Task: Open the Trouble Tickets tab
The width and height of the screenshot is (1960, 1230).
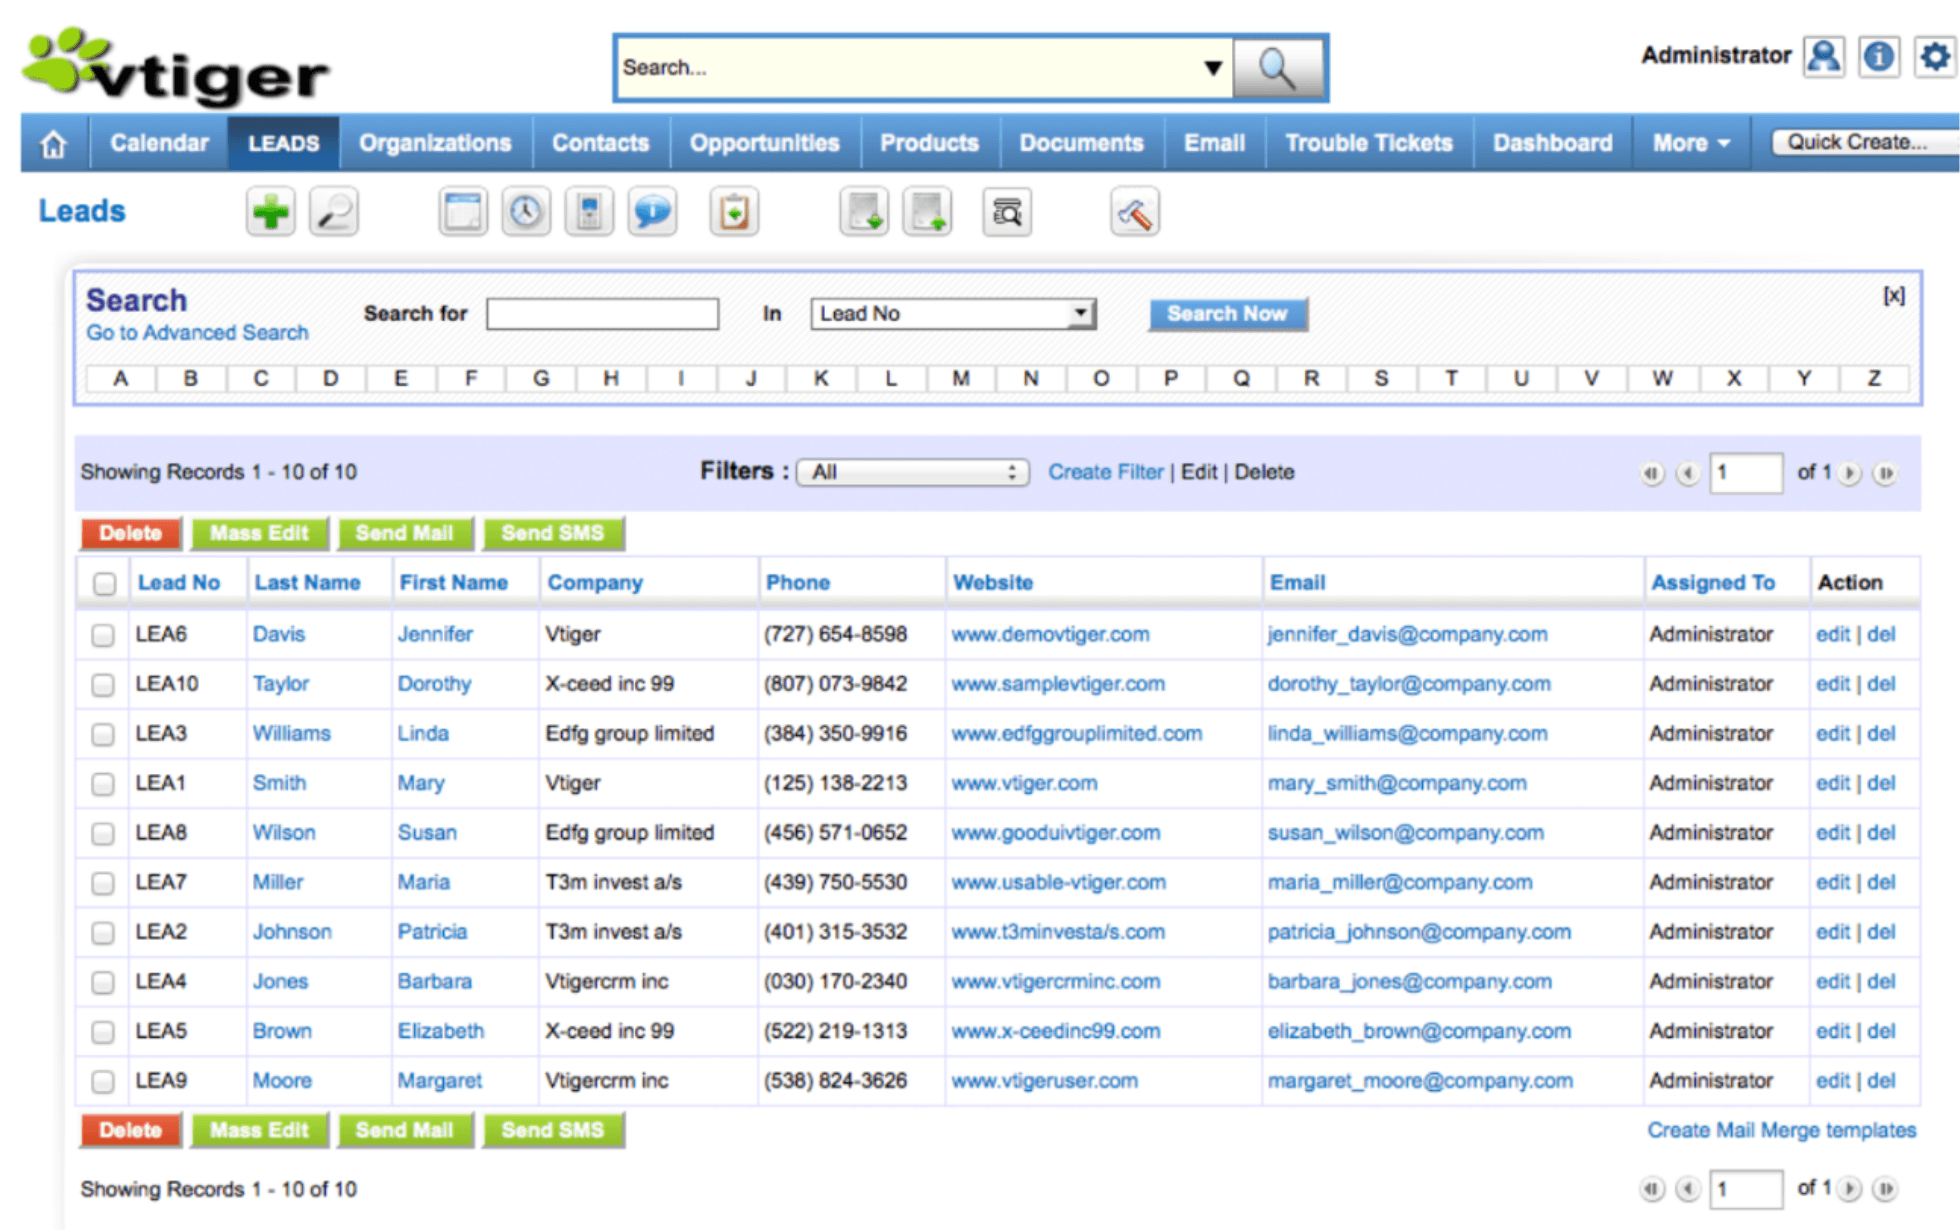Action: pyautogui.click(x=1369, y=144)
